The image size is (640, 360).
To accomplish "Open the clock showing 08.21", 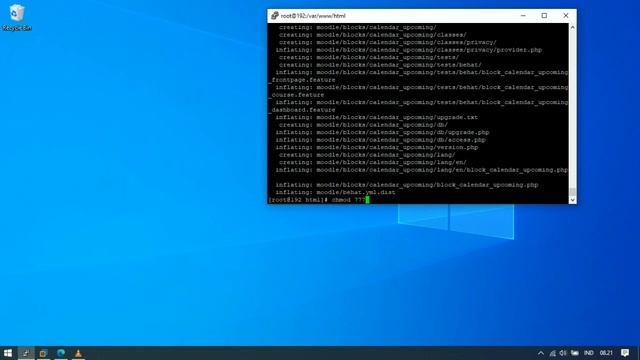I will point(606,353).
